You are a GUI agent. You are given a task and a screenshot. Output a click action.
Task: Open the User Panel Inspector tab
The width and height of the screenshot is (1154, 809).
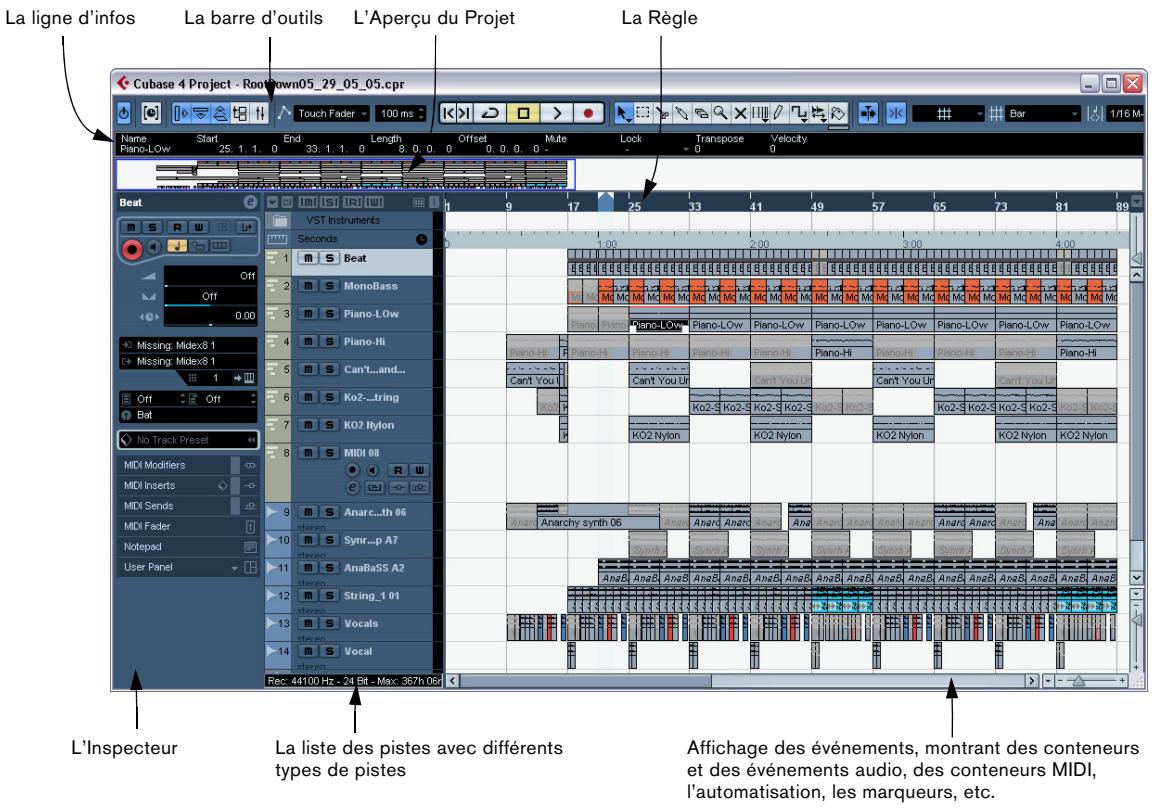188,567
